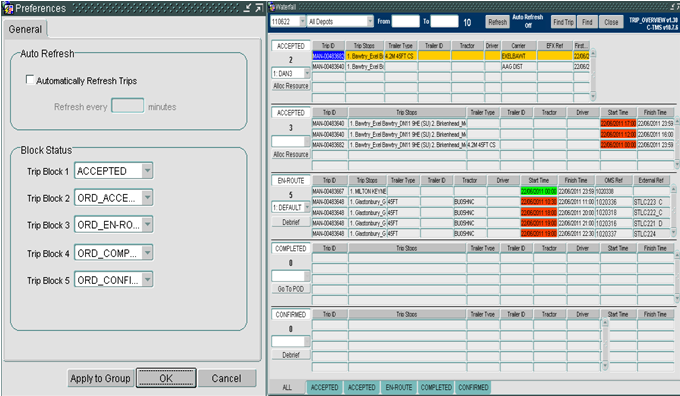Image resolution: width=680 pixels, height=396 pixels.
Task: Open the 1: DAN3 dropdown
Action: 307,73
